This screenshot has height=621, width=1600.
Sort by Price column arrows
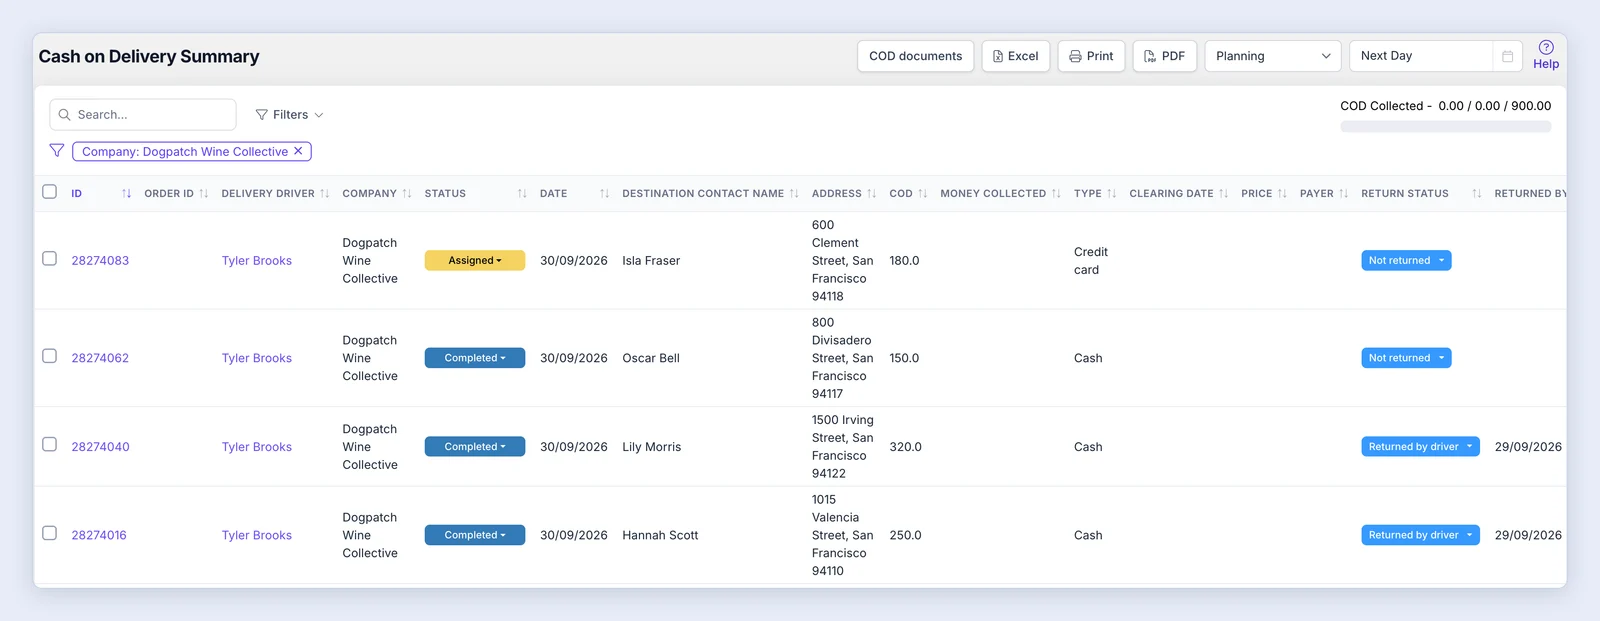pos(1282,194)
